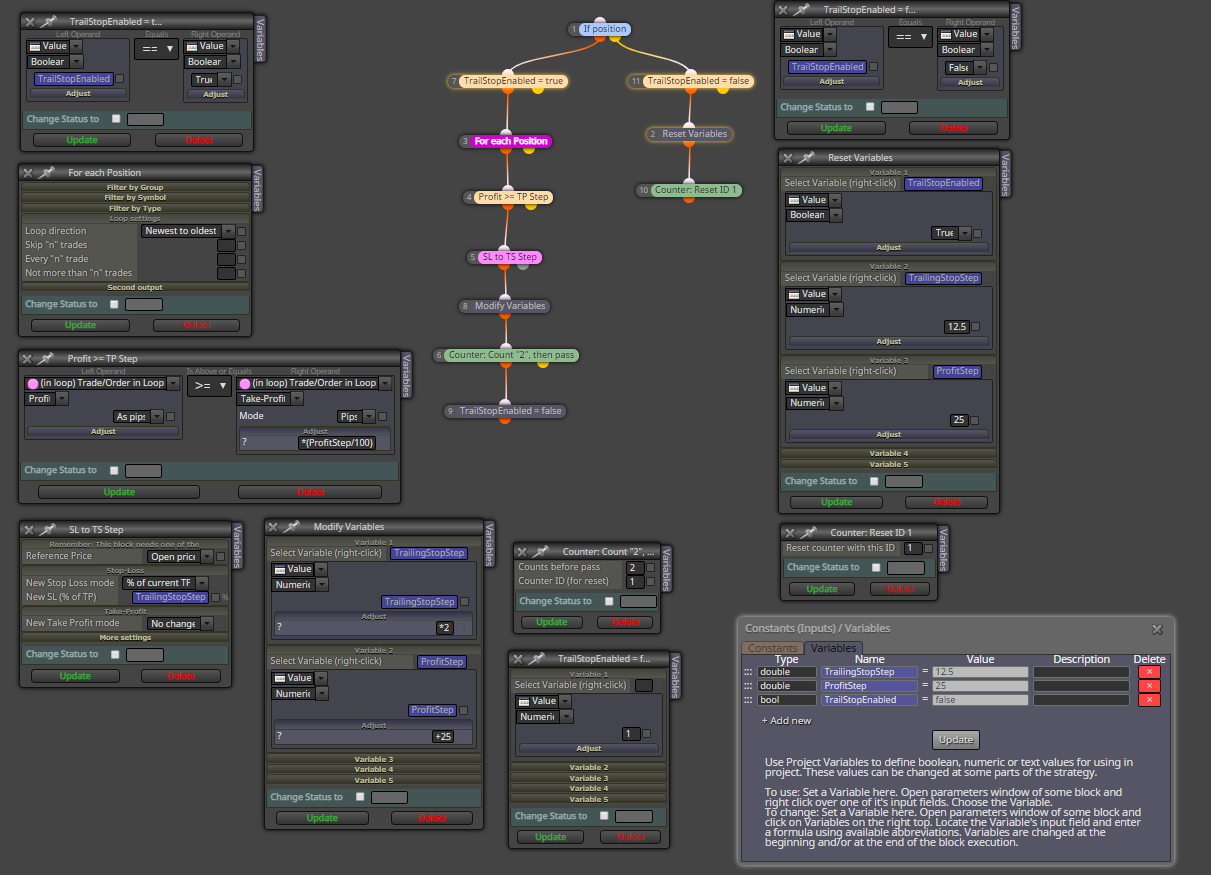
Task: Pin the Counter: Count "2" panel
Action: click(541, 552)
